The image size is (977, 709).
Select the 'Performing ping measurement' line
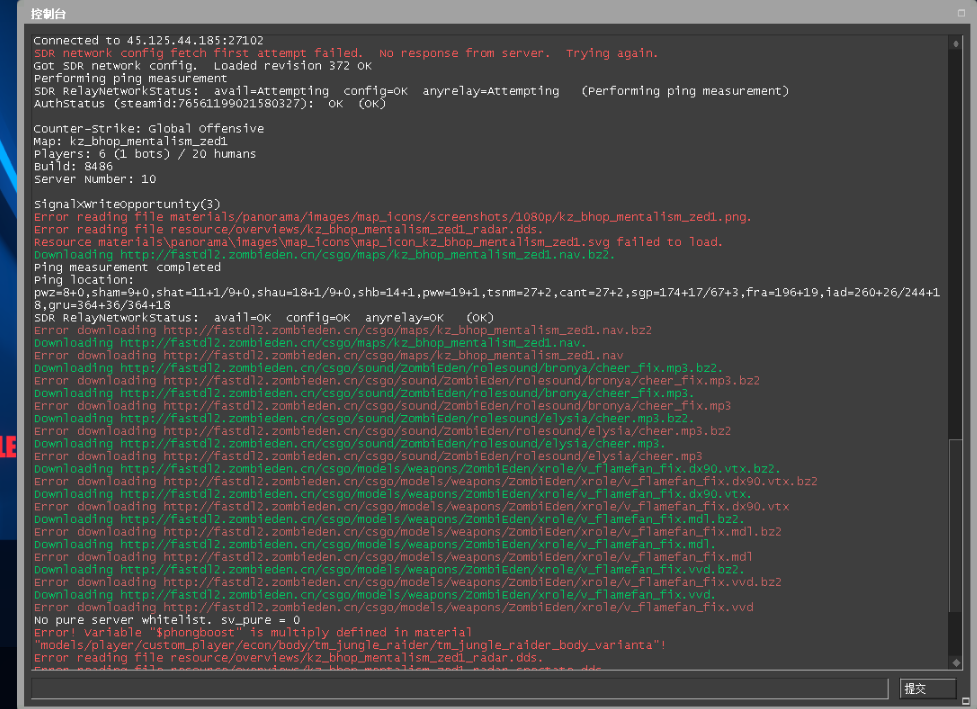coord(130,79)
